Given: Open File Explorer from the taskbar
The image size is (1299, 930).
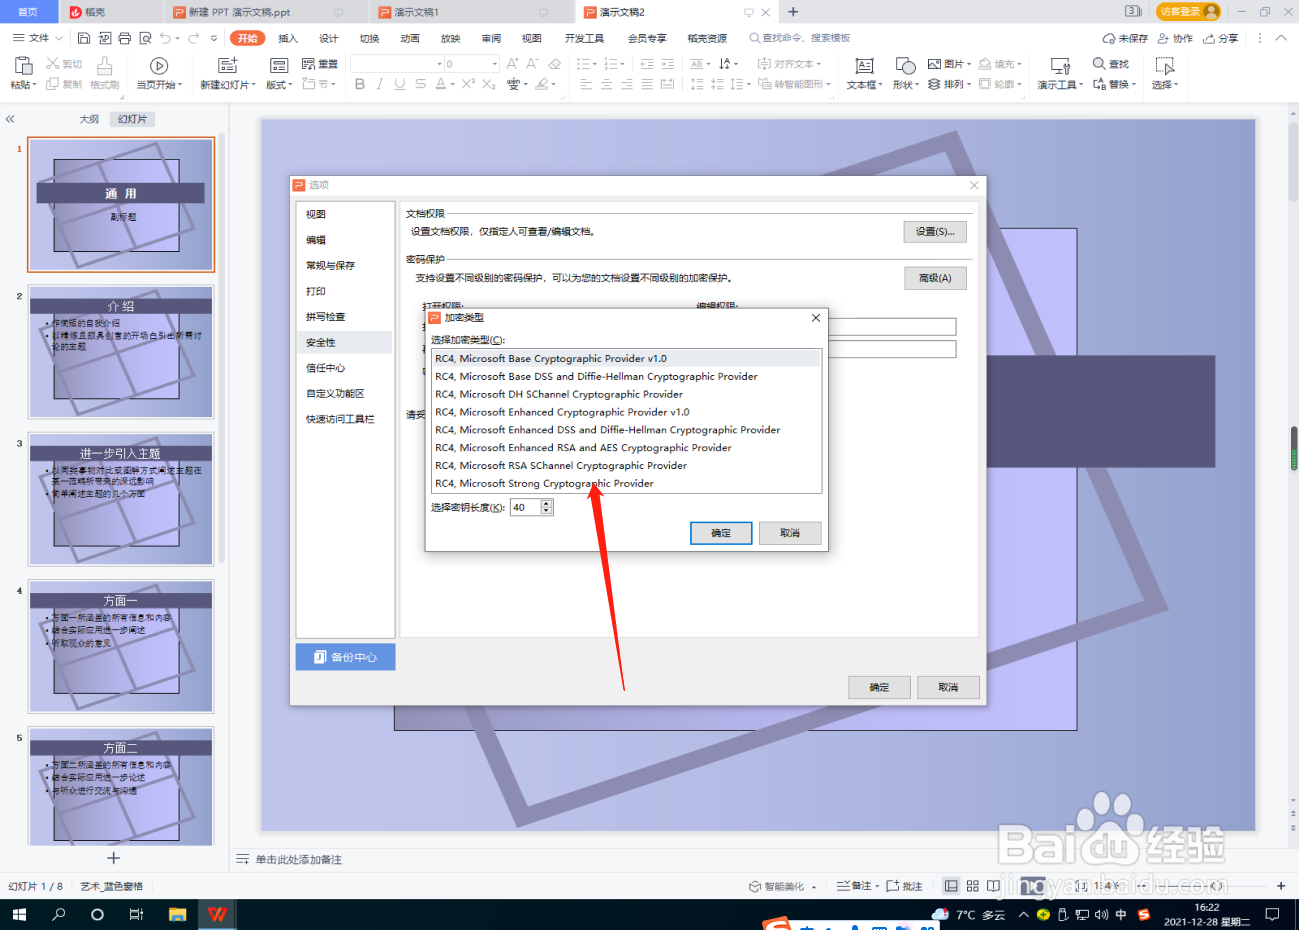Looking at the screenshot, I should tap(177, 914).
